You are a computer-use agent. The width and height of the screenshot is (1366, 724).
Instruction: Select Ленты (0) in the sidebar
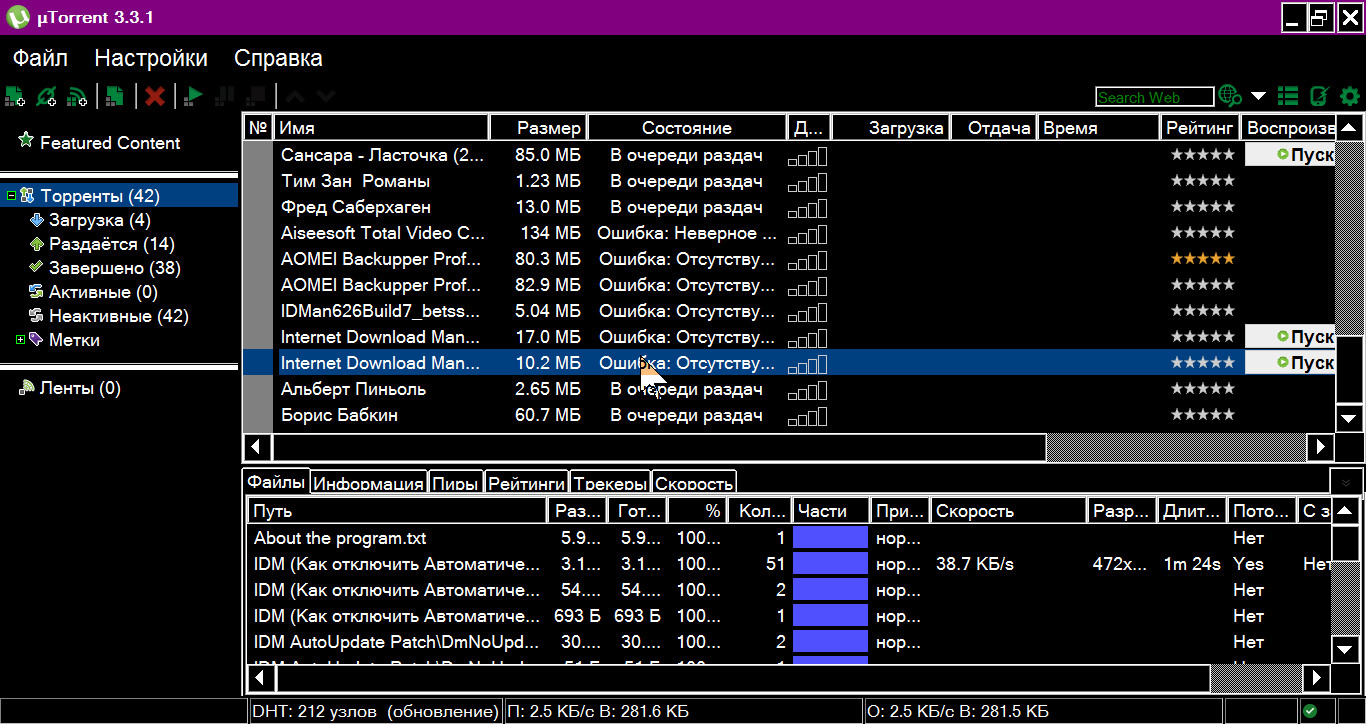pos(79,388)
